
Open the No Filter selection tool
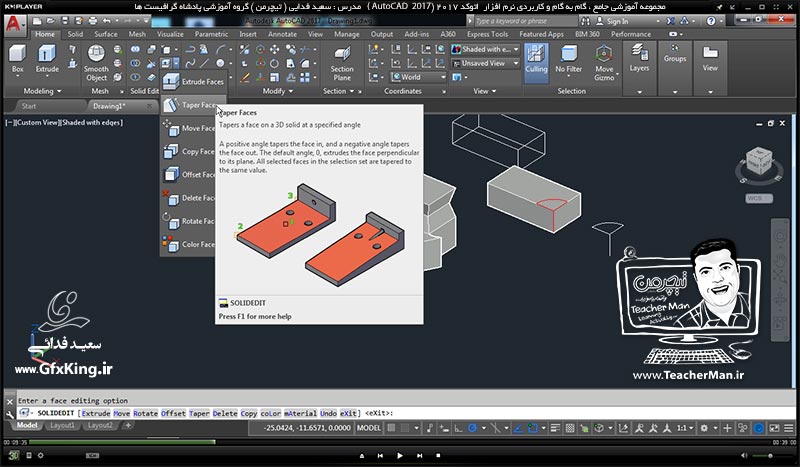pos(568,59)
